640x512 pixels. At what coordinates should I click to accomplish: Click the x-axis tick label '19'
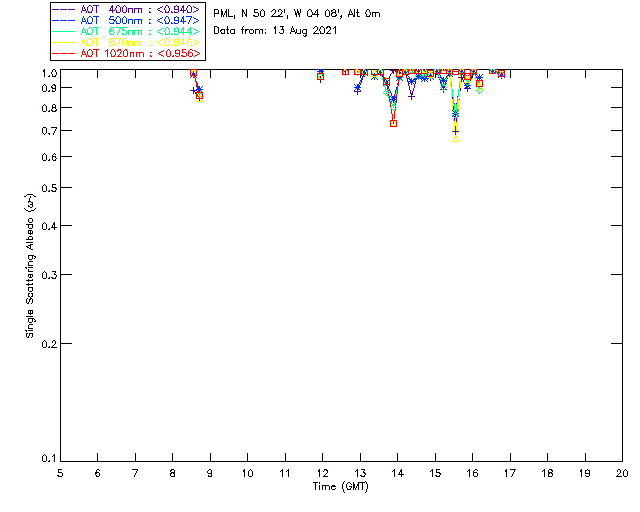(x=585, y=473)
